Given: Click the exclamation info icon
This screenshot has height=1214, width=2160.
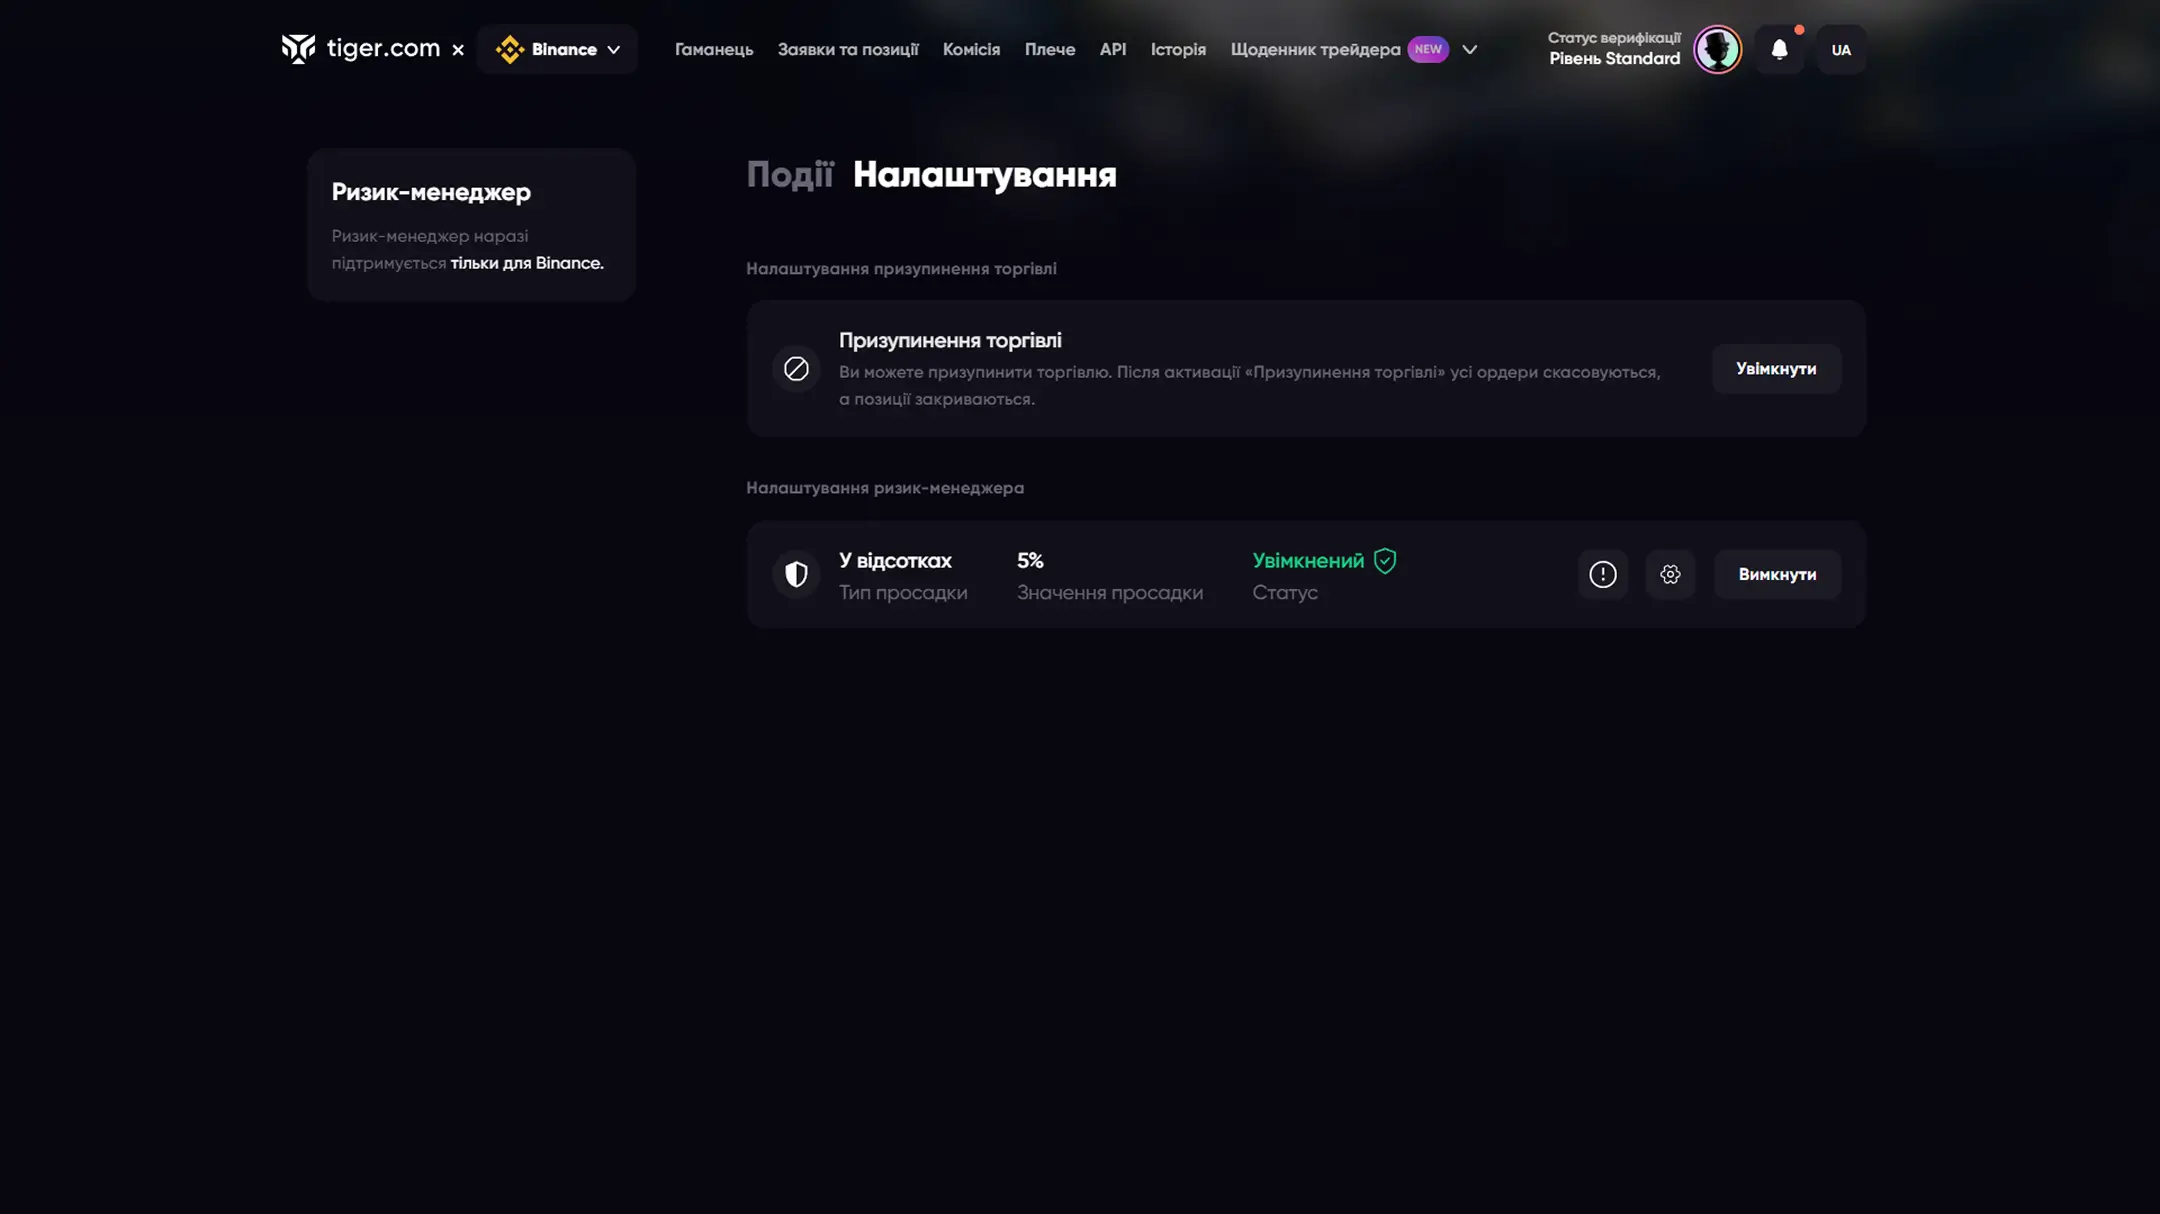Looking at the screenshot, I should click(1602, 574).
